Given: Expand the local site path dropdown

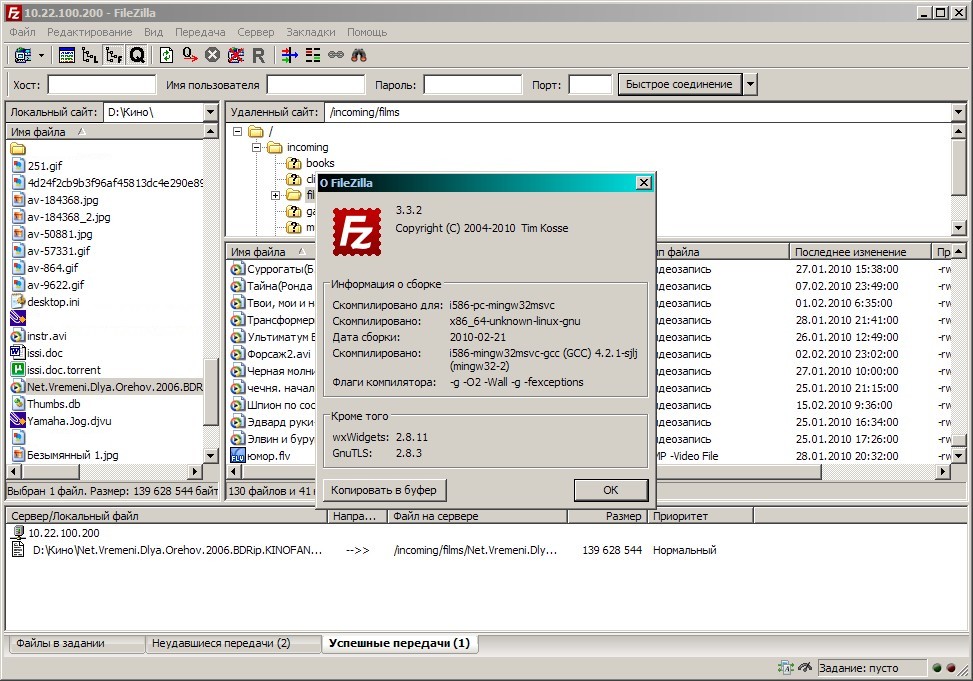Looking at the screenshot, I should [210, 112].
